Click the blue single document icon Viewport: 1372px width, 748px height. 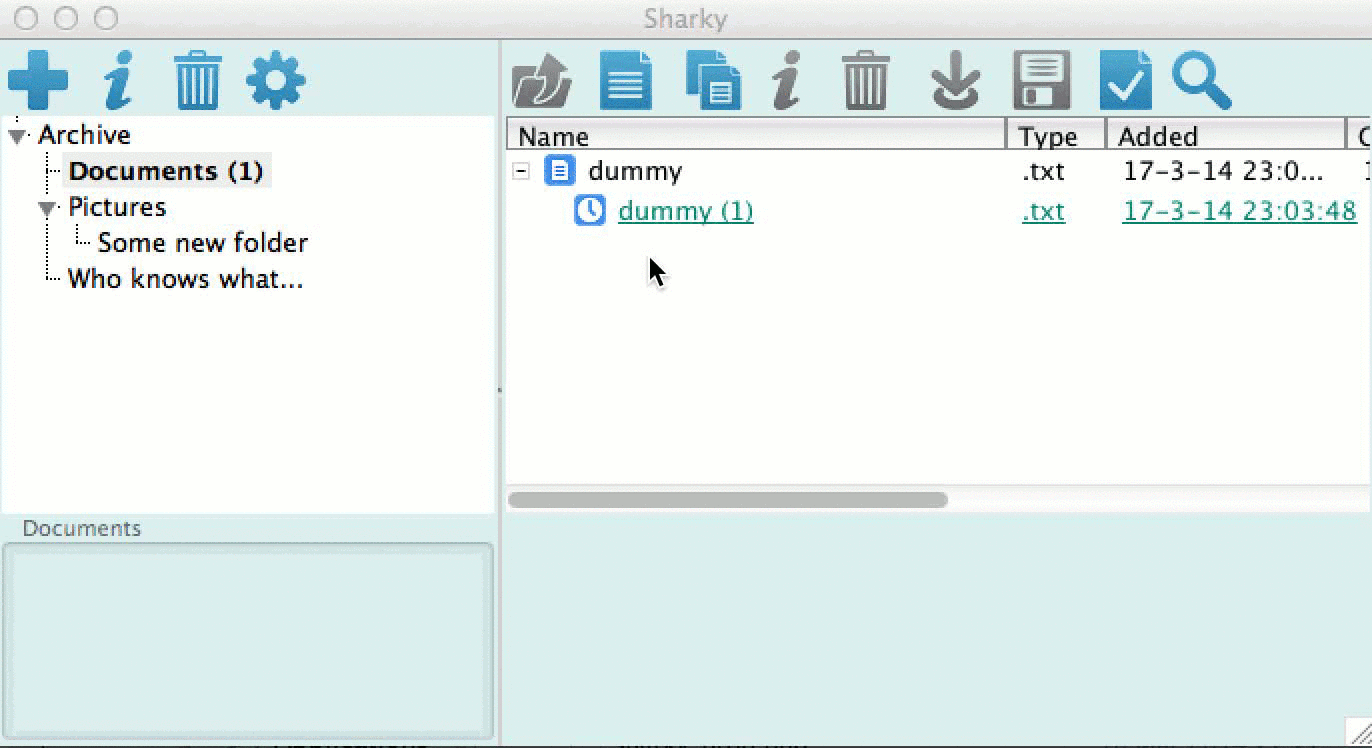[x=625, y=80]
